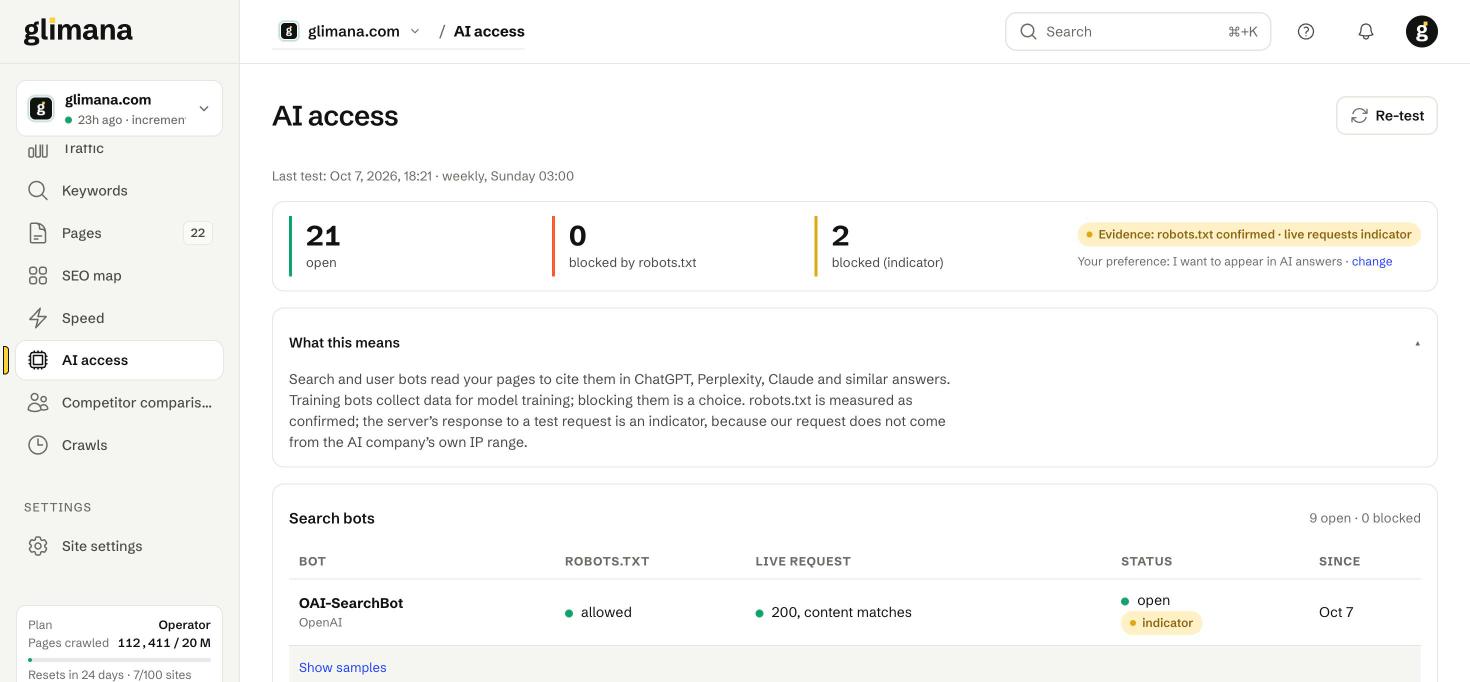This screenshot has width=1470, height=682.
Task: Click the search magnifier icon in the top bar
Action: coord(1028,32)
